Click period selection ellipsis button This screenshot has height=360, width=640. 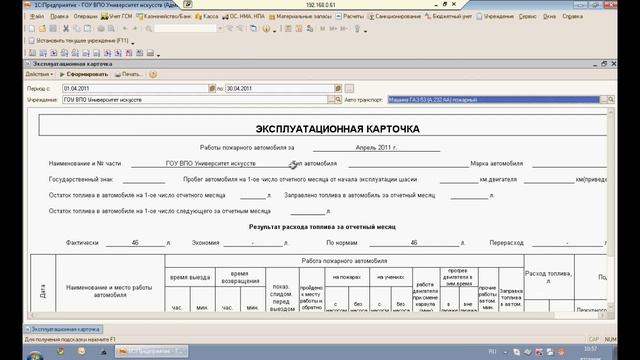point(349,88)
